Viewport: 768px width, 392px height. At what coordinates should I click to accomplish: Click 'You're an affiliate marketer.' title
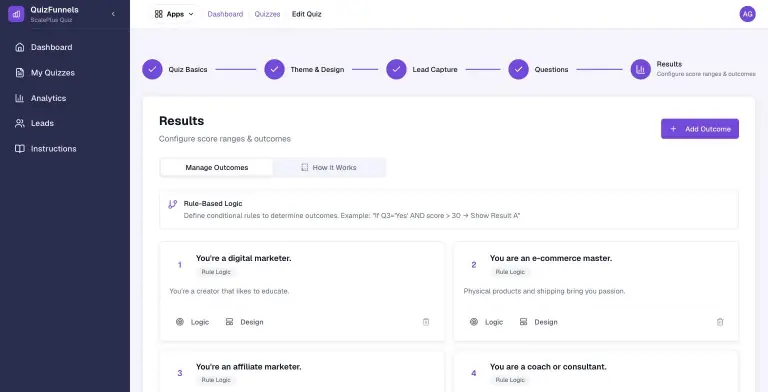(248, 367)
